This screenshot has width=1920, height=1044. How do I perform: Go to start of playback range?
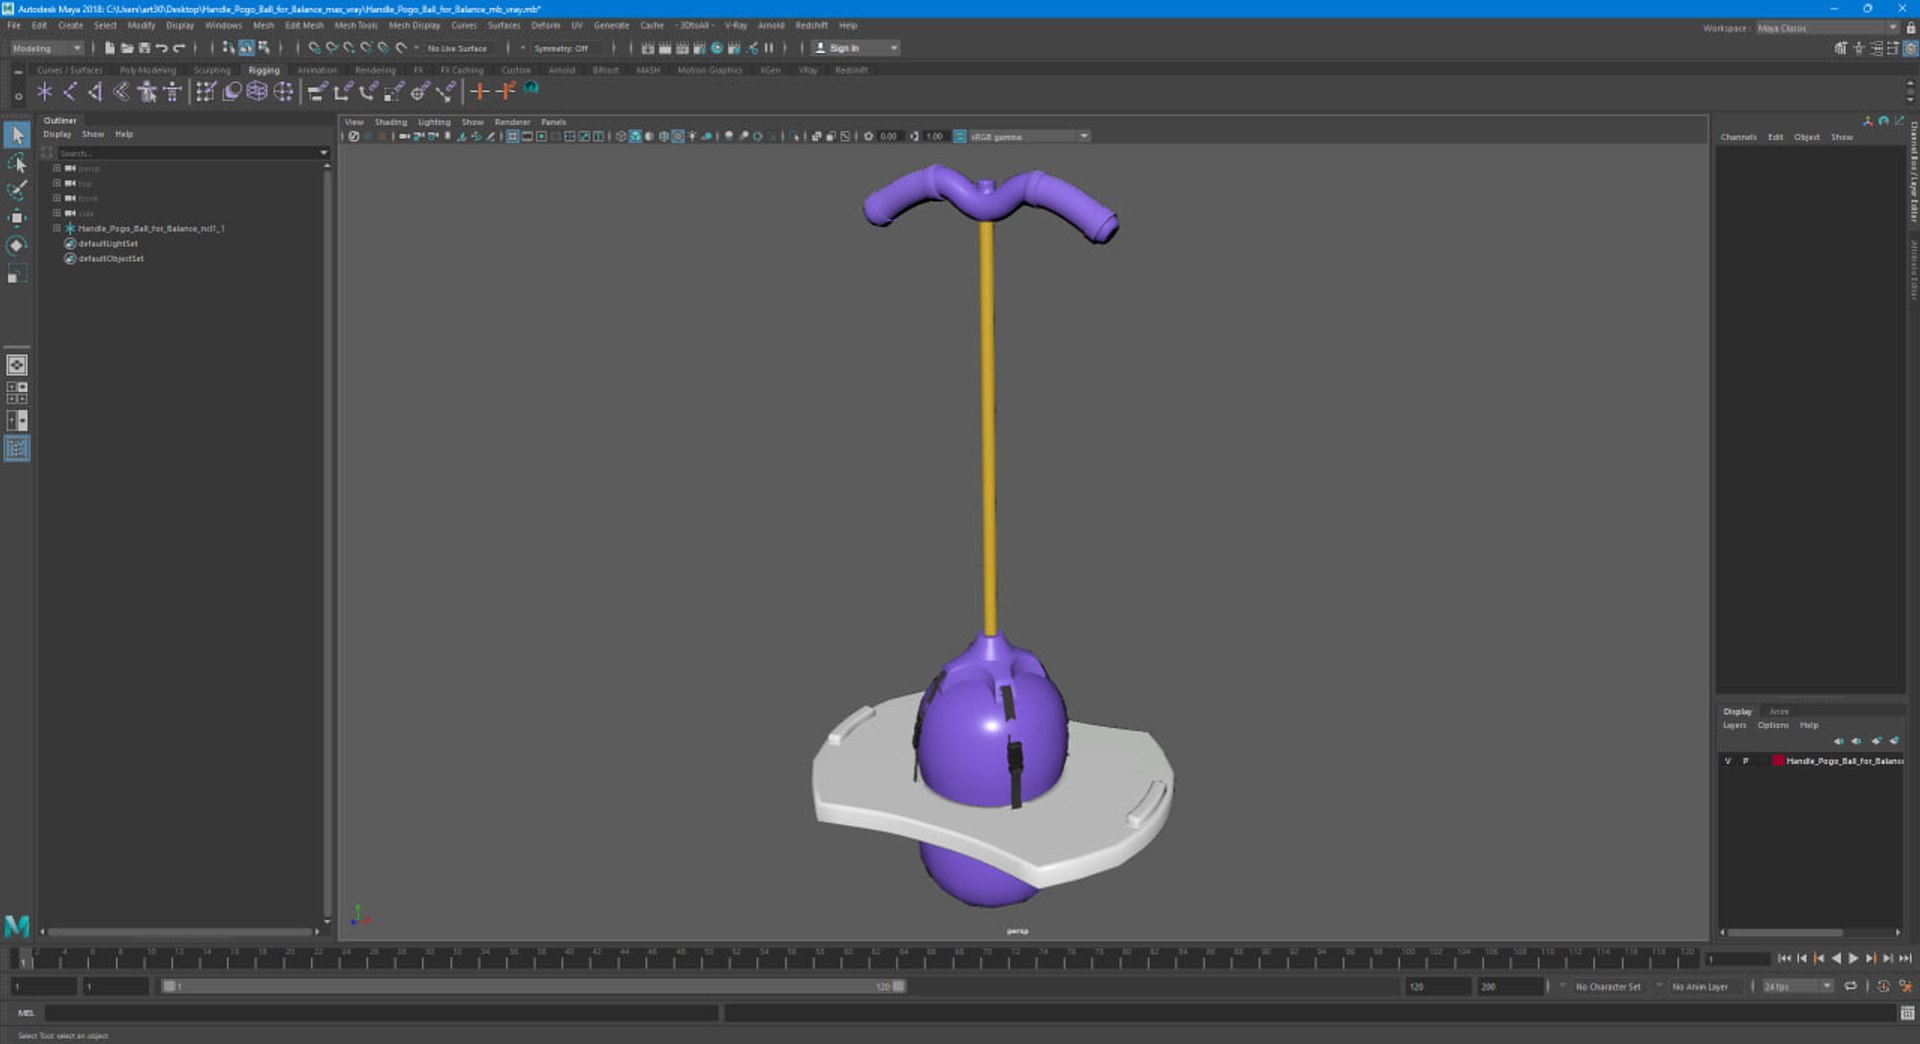tap(1784, 958)
